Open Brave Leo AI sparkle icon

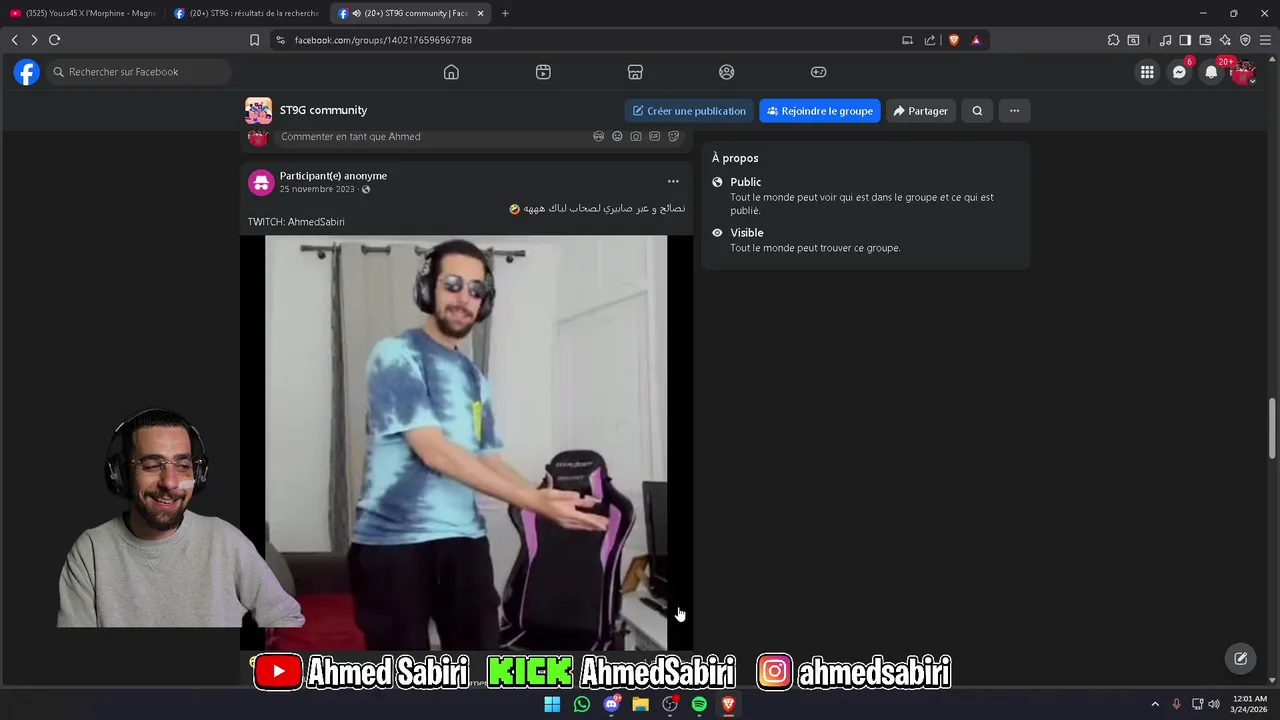(1225, 40)
